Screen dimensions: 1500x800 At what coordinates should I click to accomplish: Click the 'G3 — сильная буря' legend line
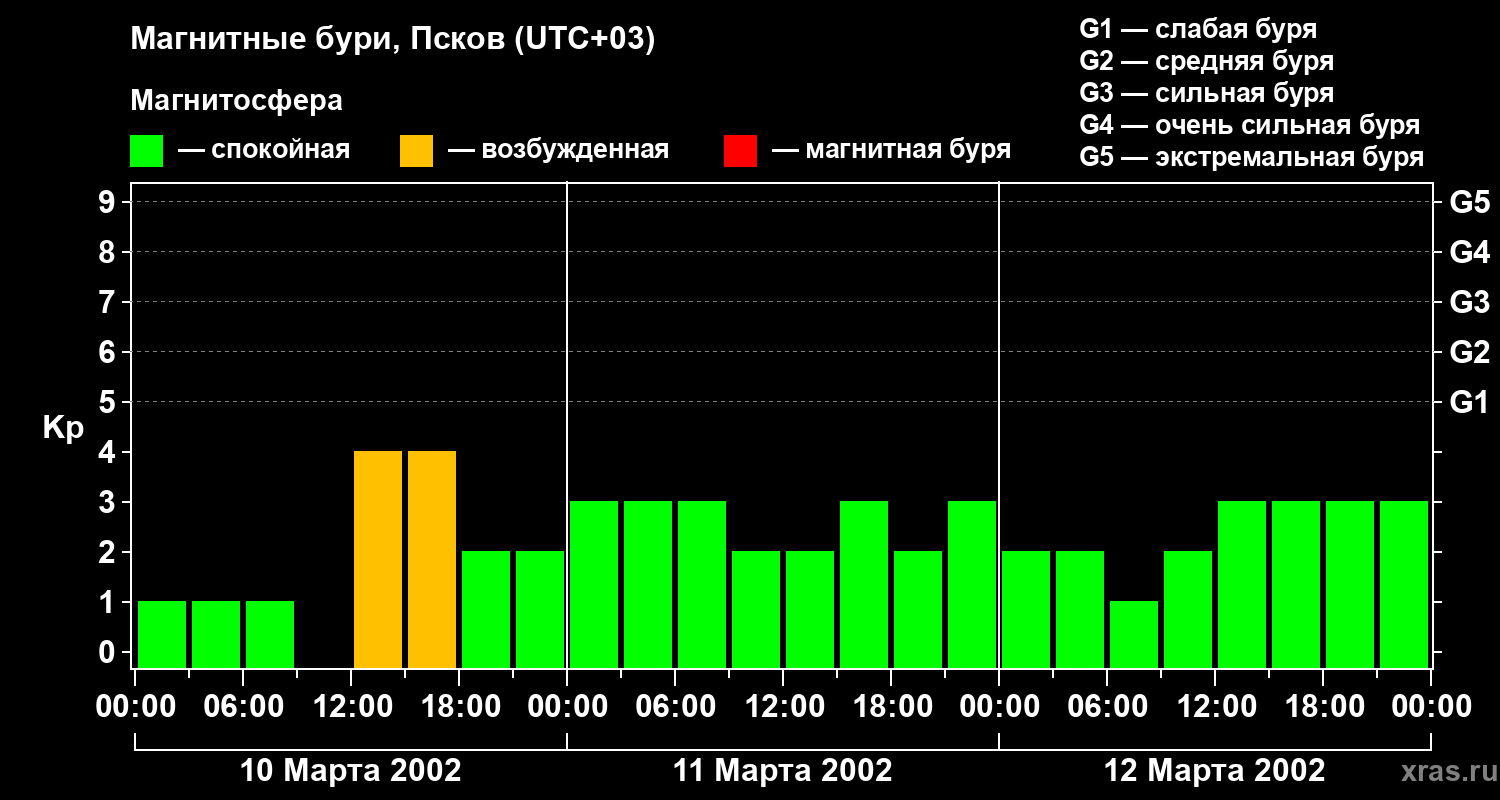1206,93
